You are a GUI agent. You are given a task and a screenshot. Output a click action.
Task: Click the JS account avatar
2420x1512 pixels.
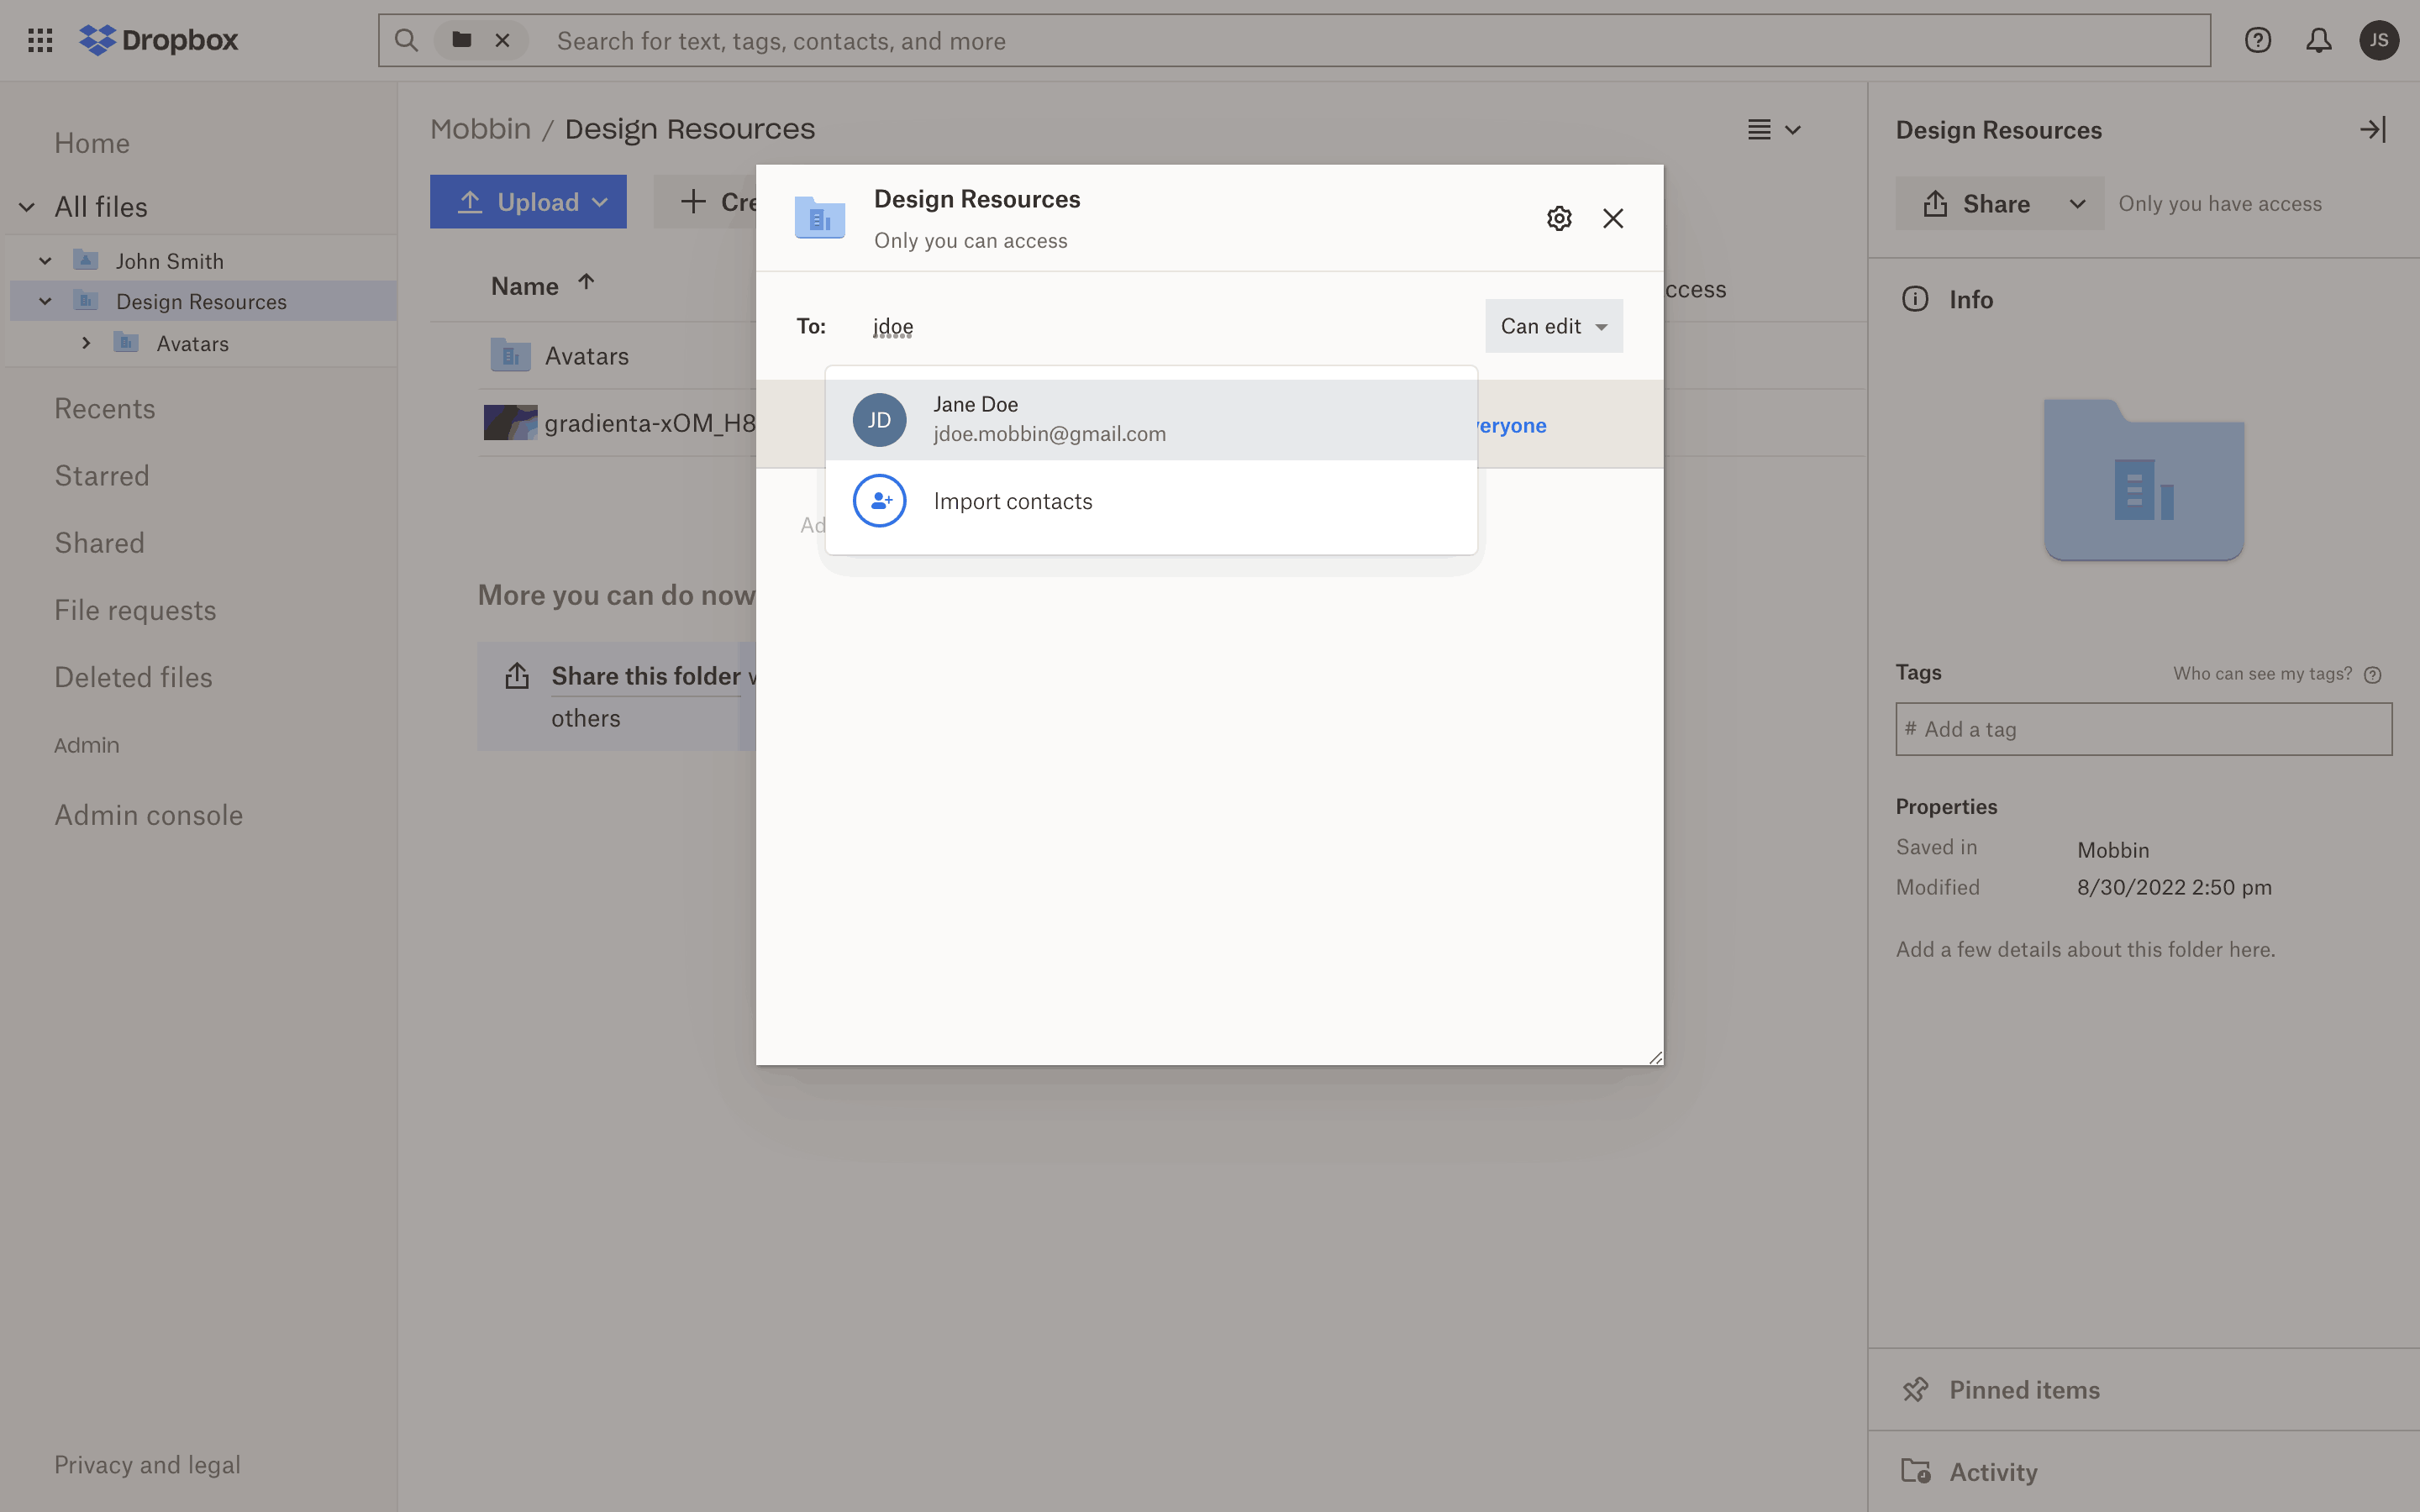click(2378, 40)
